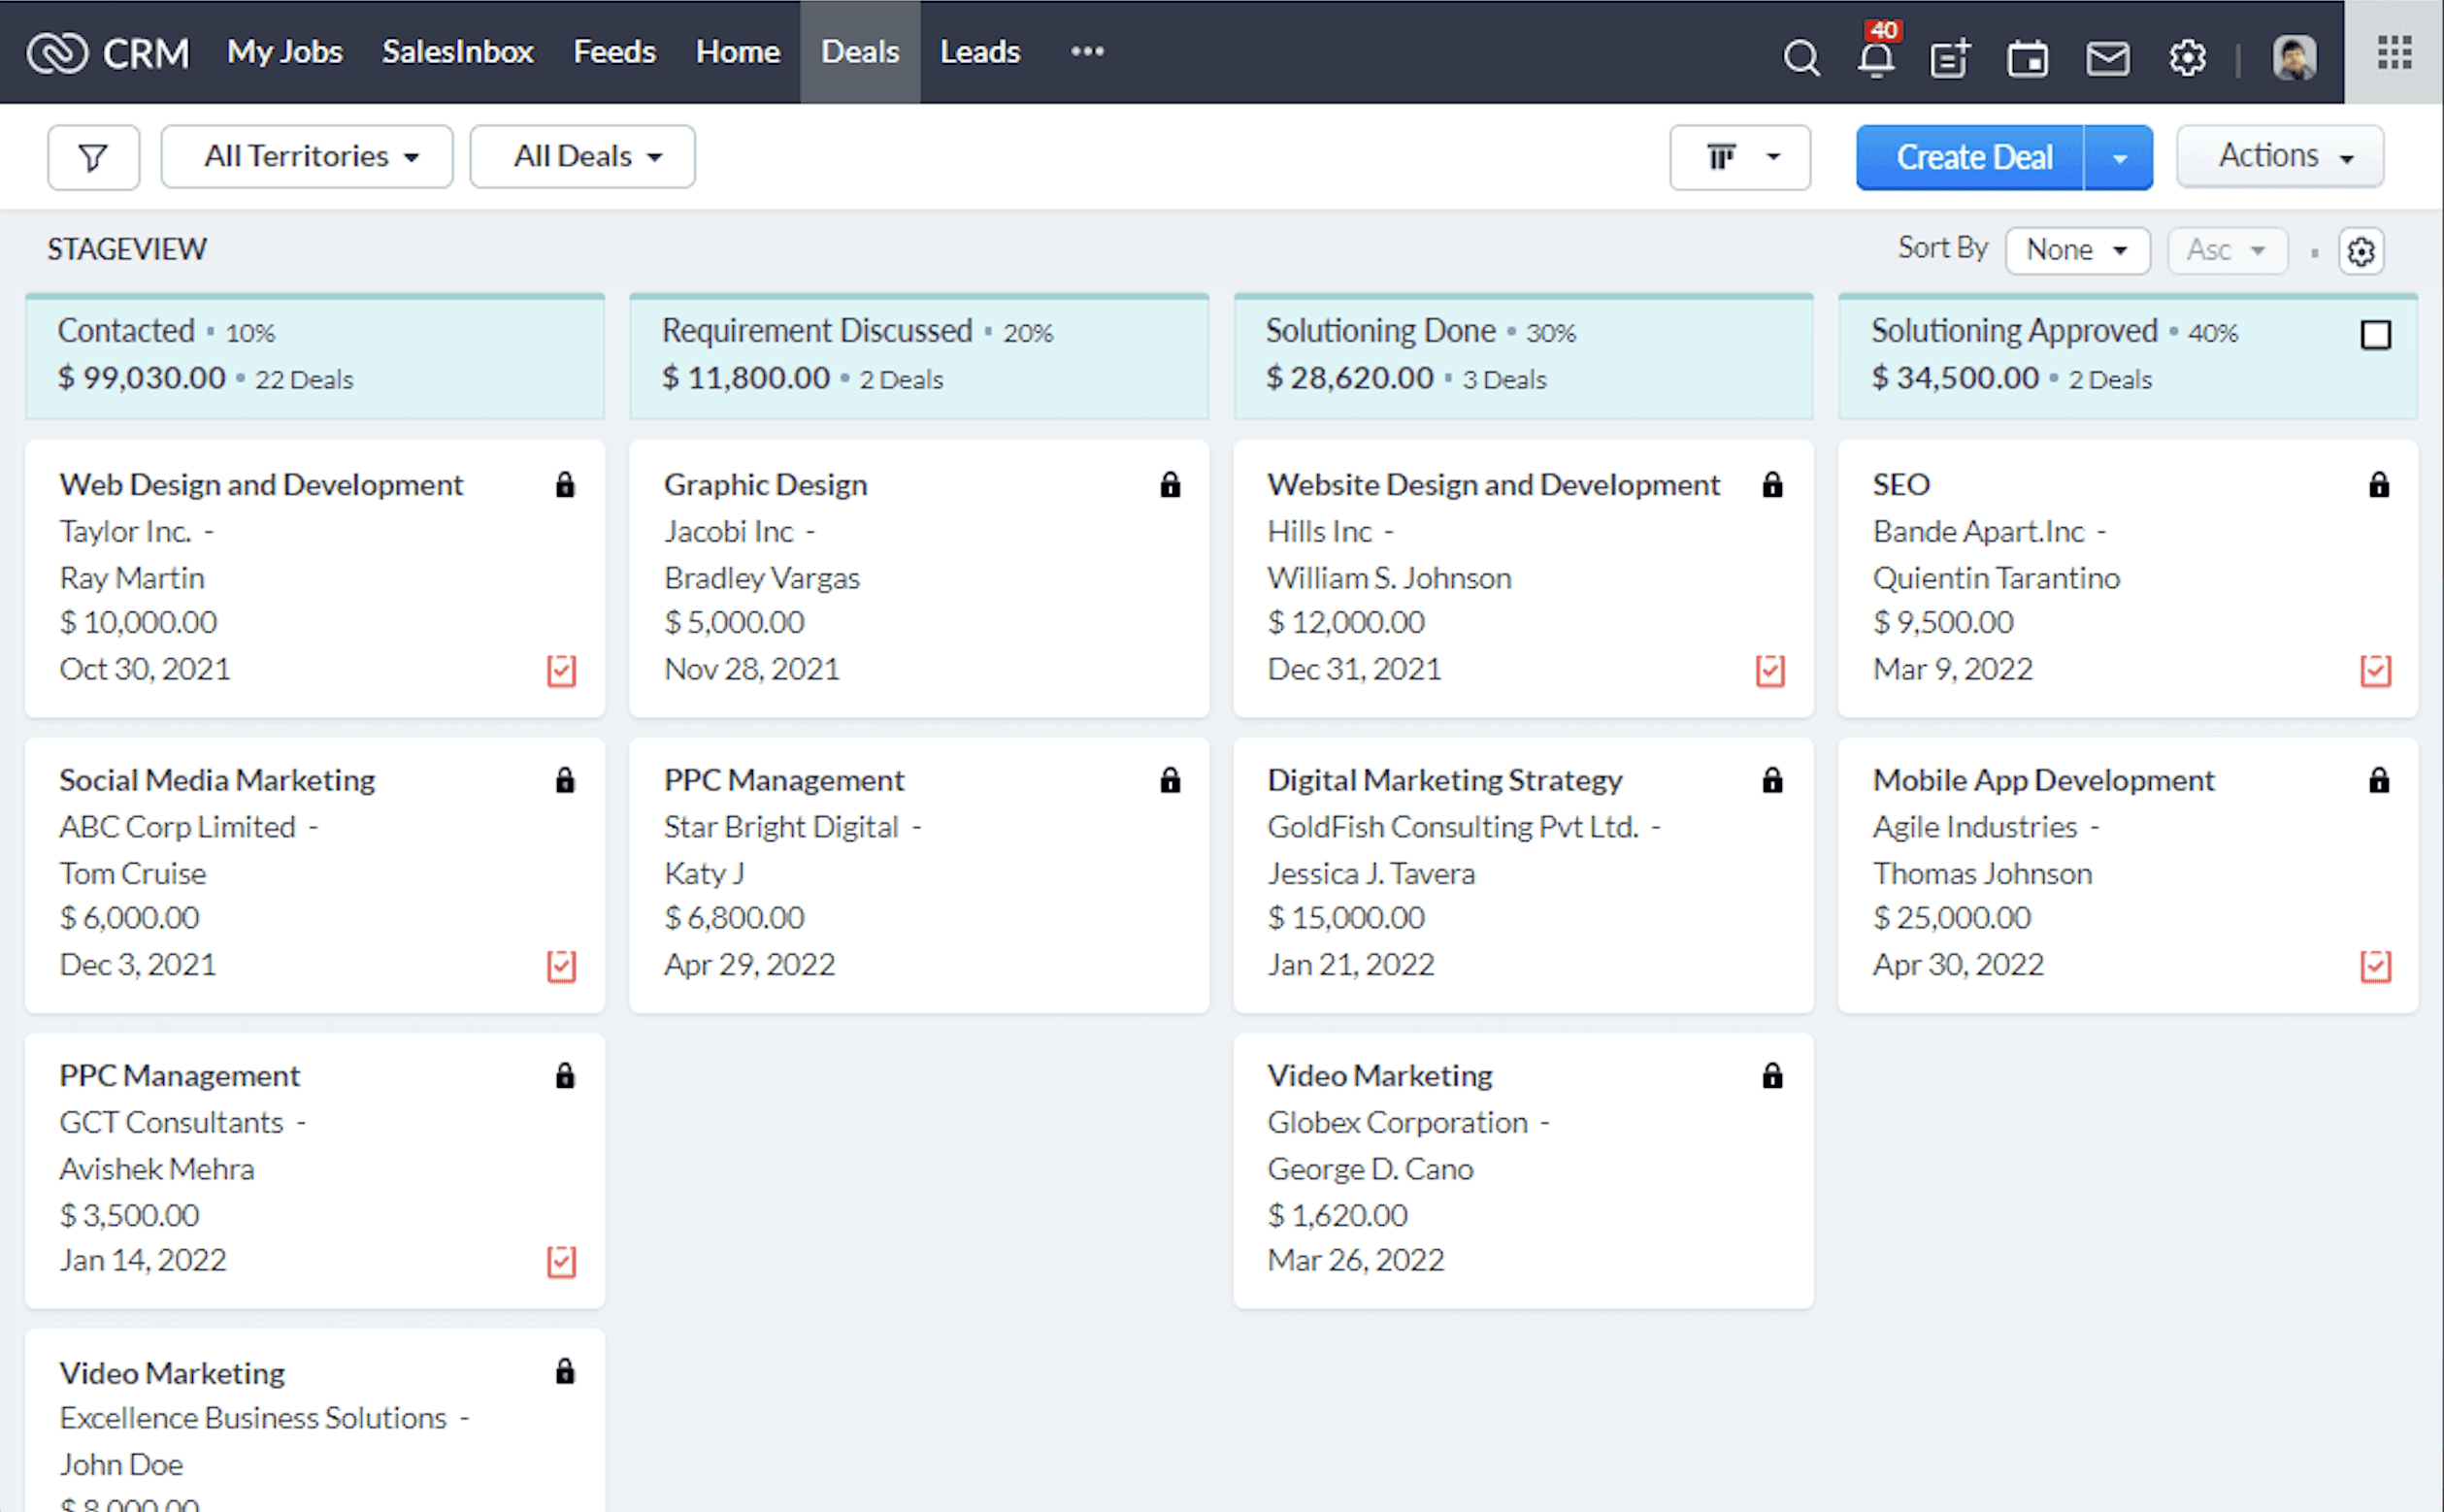Open the Digital Marketing Strategy deal
The height and width of the screenshot is (1512, 2444).
pyautogui.click(x=1444, y=780)
